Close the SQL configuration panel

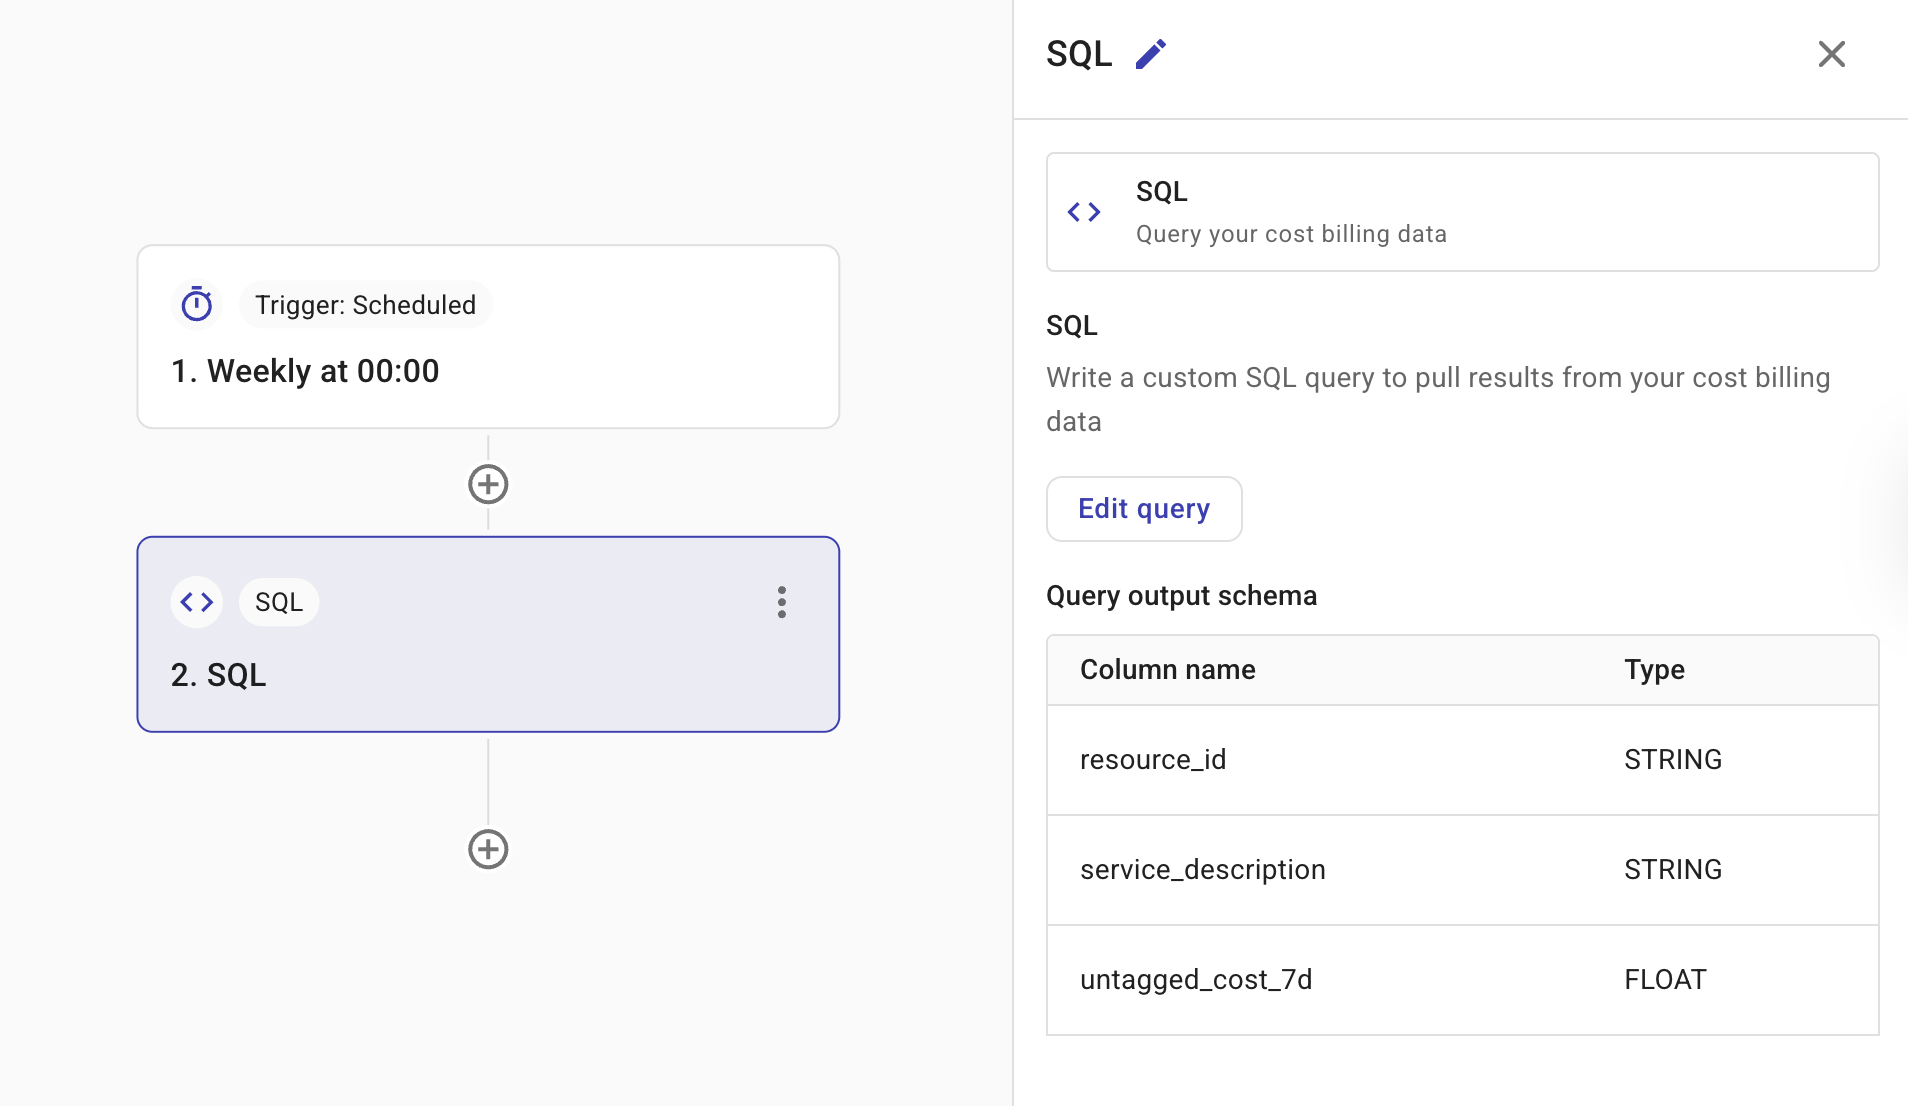coord(1831,54)
